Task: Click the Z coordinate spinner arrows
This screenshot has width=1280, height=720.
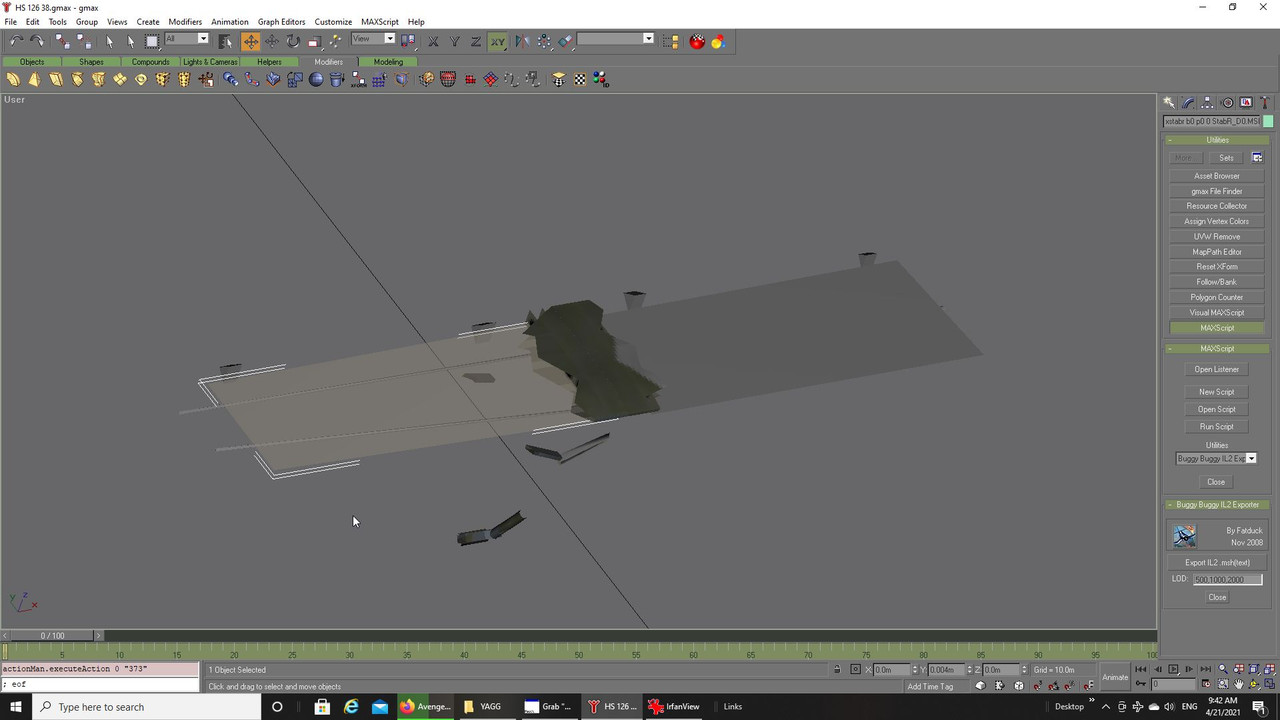Action: 1022,669
